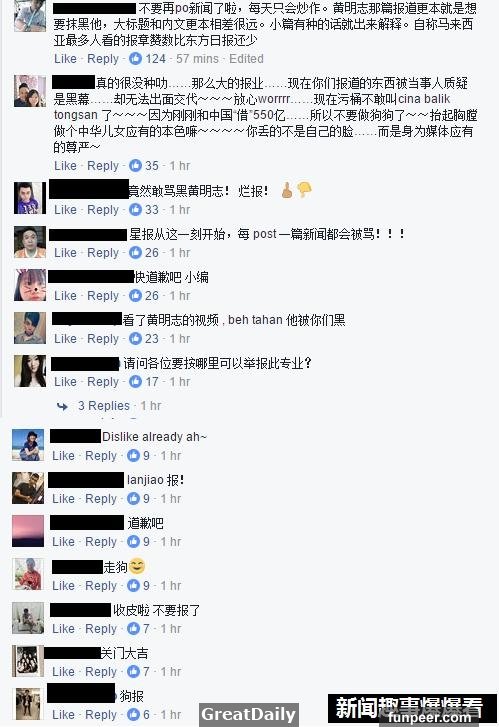499x727 pixels.
Task: Open the cat-filter avatar commenter's profile picture
Action: pyautogui.click(x=30, y=285)
